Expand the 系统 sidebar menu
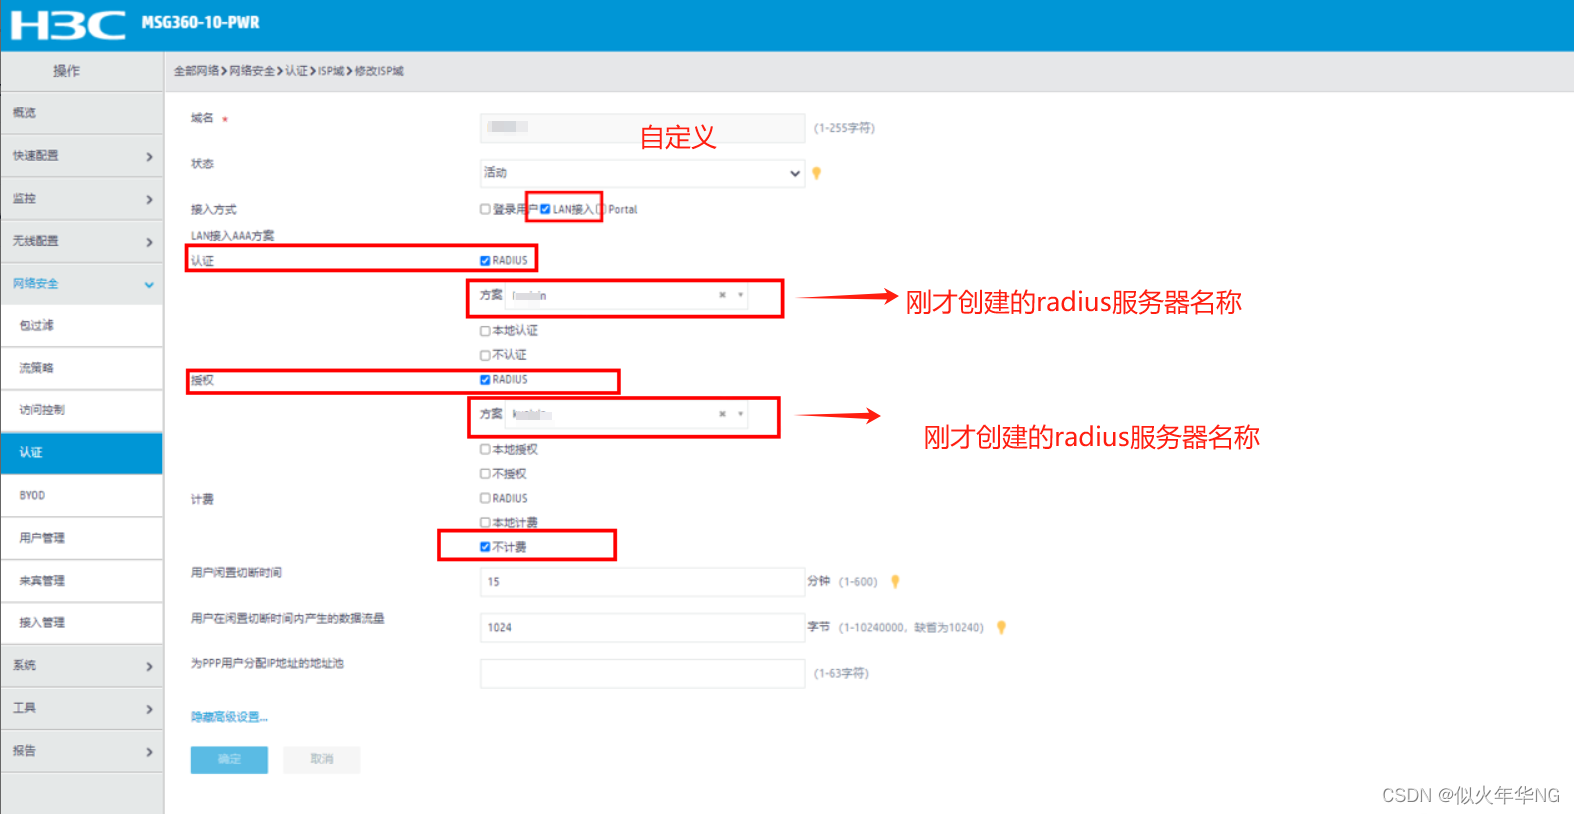This screenshot has width=1574, height=814. coord(82,666)
